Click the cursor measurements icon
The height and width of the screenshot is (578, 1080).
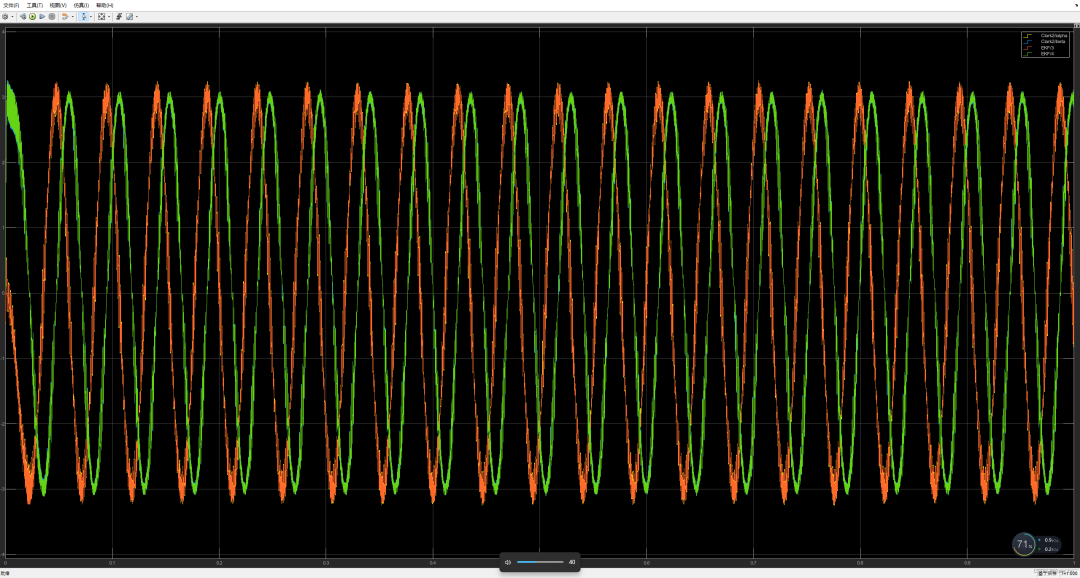click(x=129, y=16)
